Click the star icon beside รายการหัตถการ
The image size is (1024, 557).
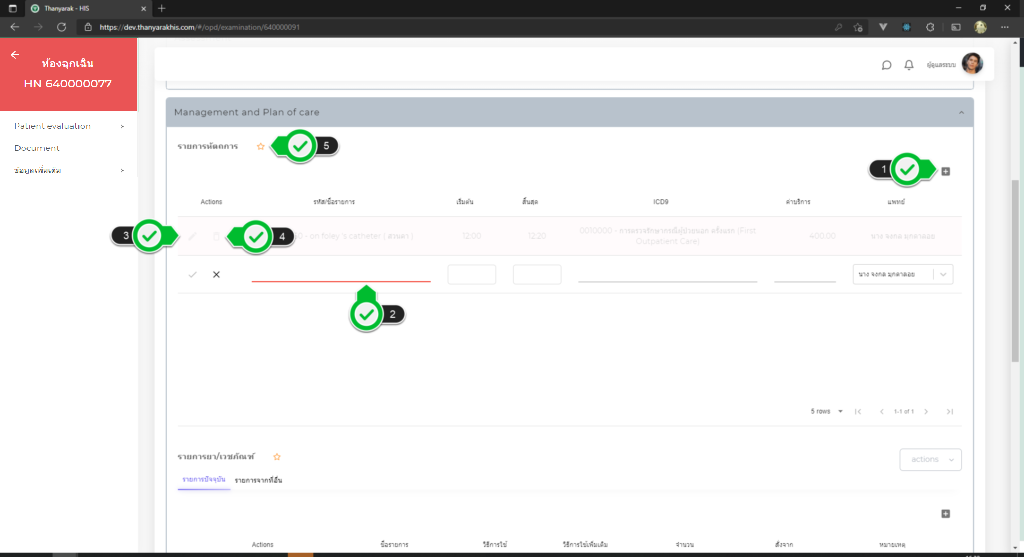tap(260, 146)
